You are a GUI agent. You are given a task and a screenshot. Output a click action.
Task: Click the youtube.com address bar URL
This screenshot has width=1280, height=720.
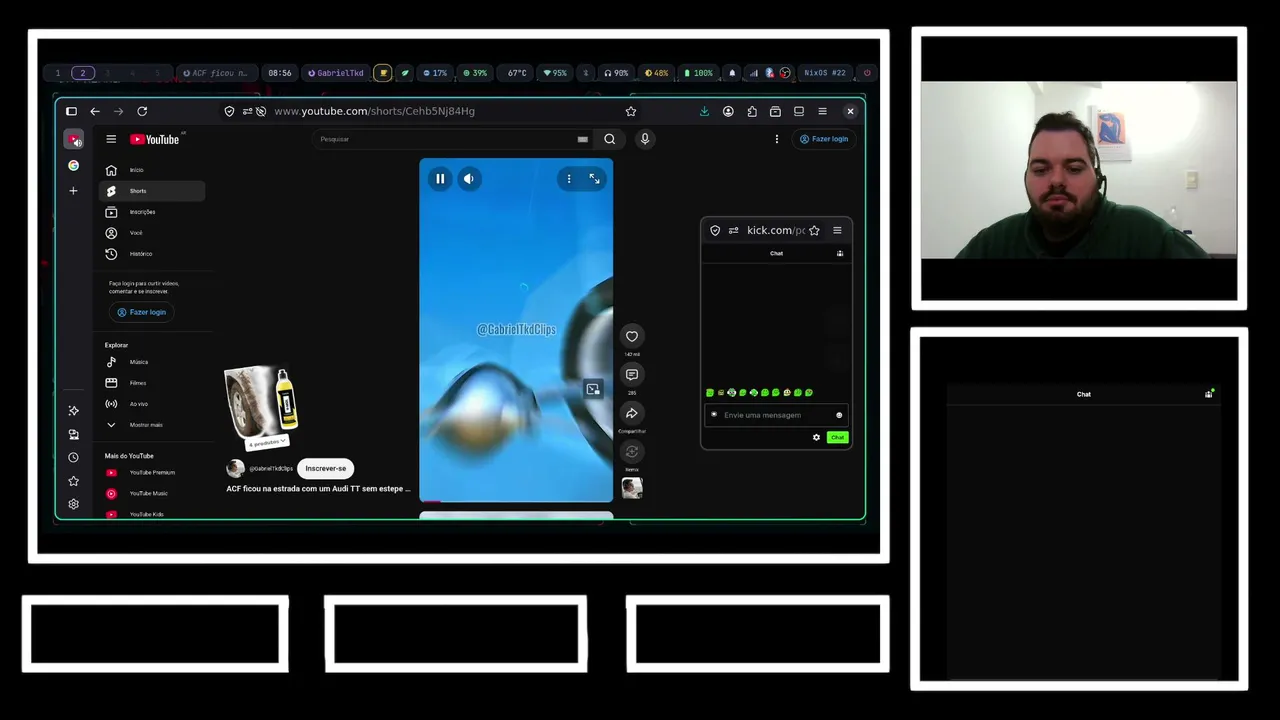point(375,111)
